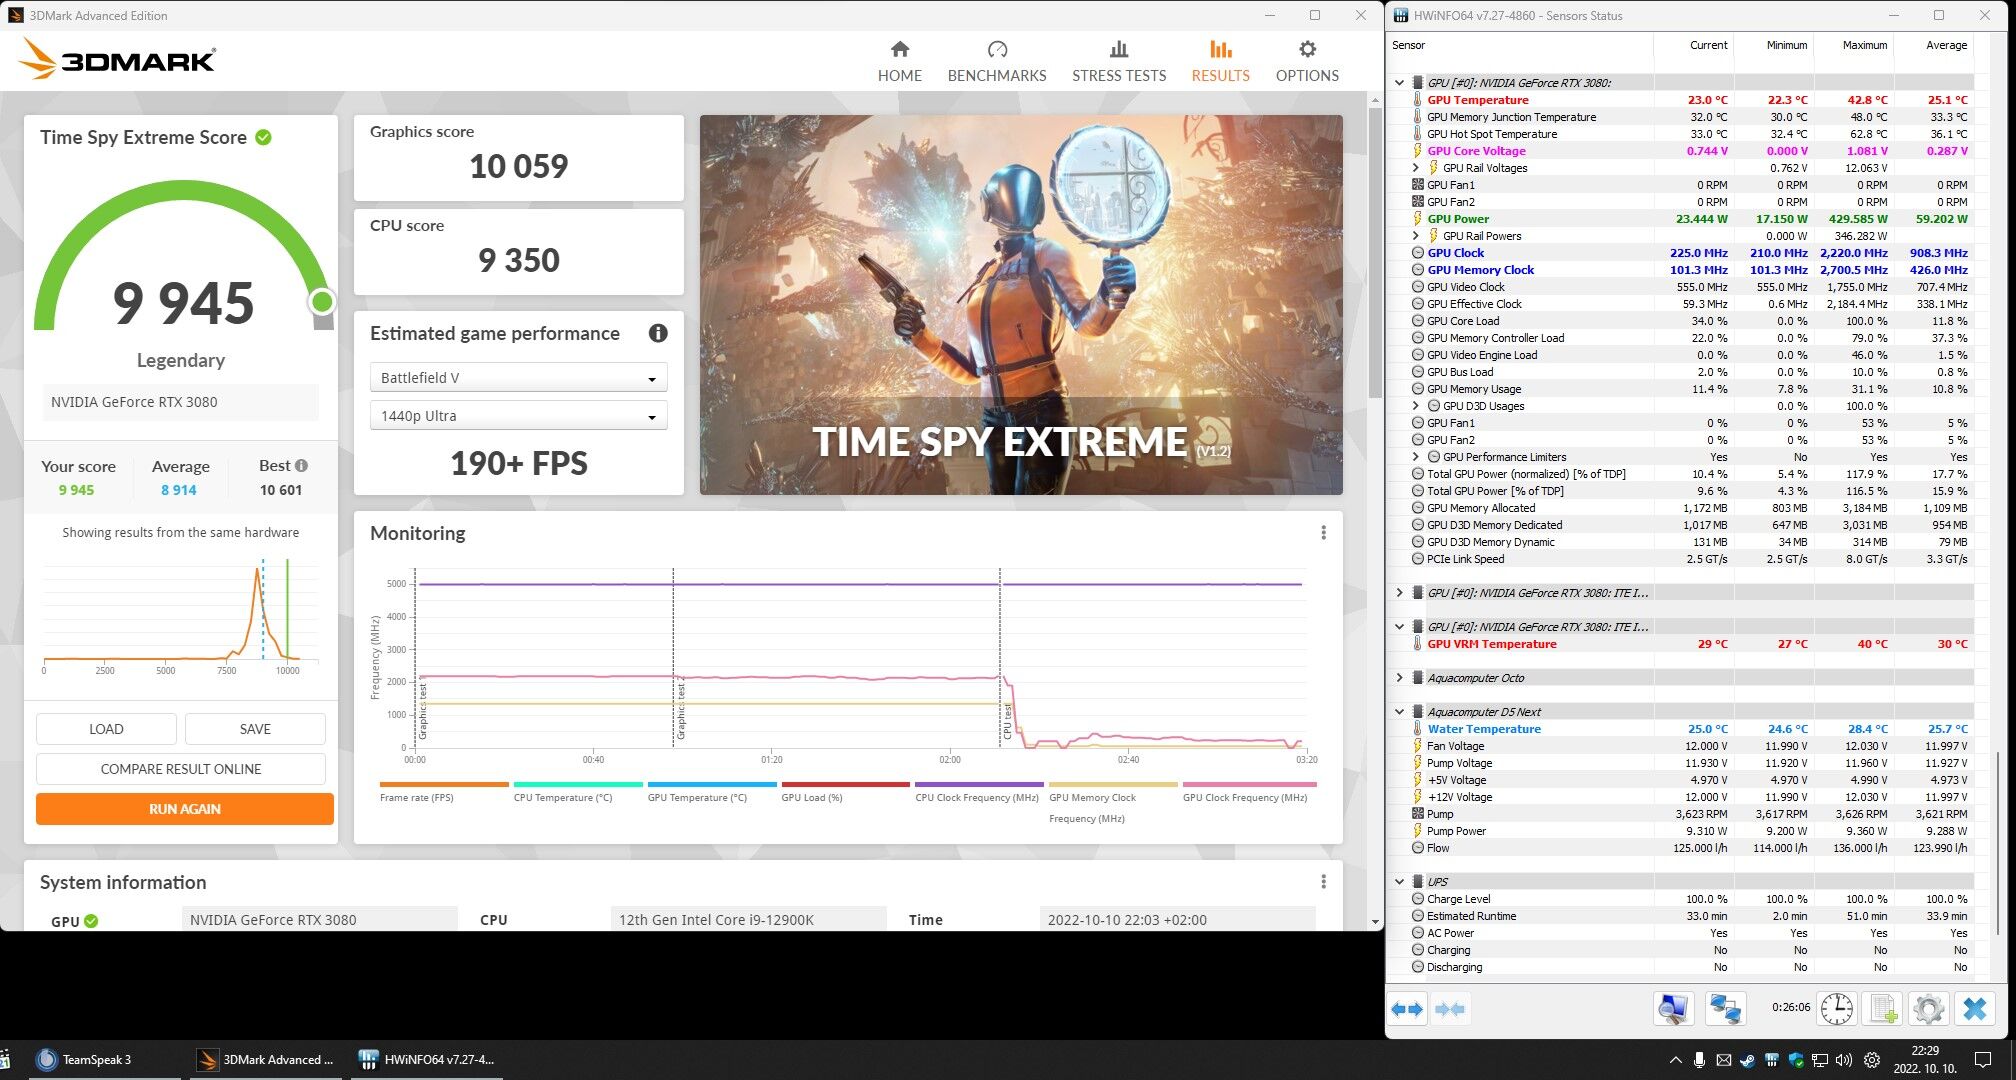The image size is (2016, 1080).
Task: Show hidden tray icons chevron
Action: click(x=1675, y=1060)
